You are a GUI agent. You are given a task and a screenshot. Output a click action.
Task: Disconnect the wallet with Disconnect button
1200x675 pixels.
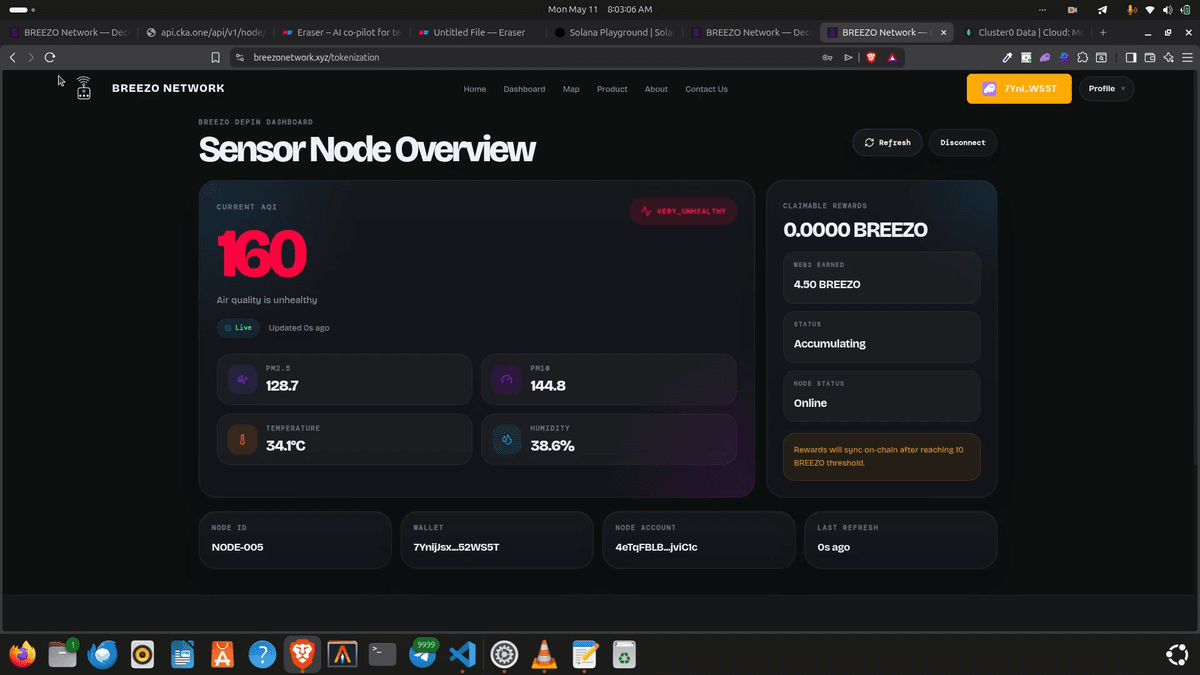point(963,142)
